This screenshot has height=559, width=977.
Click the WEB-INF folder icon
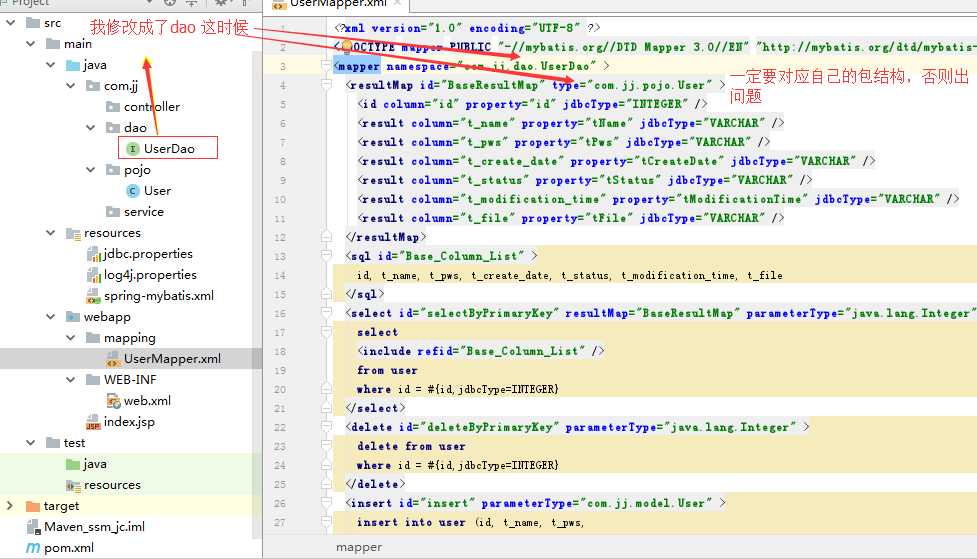coord(93,380)
